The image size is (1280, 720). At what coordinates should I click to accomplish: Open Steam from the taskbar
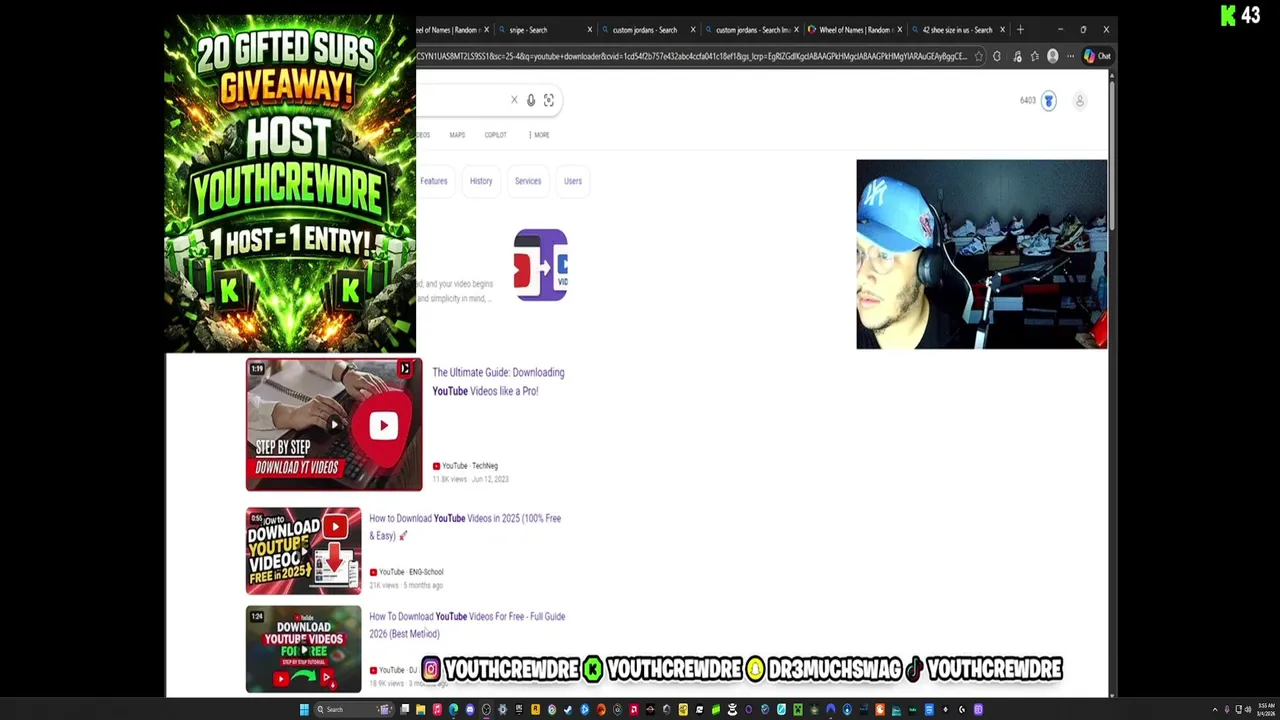[567, 710]
